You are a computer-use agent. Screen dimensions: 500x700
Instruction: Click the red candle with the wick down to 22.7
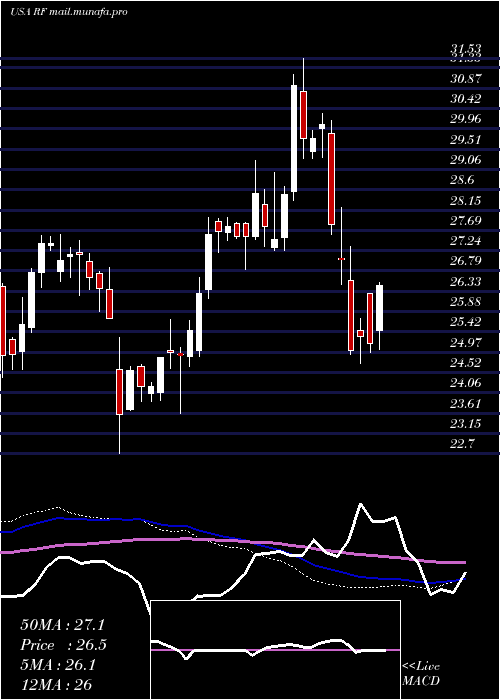pyautogui.click(x=119, y=392)
